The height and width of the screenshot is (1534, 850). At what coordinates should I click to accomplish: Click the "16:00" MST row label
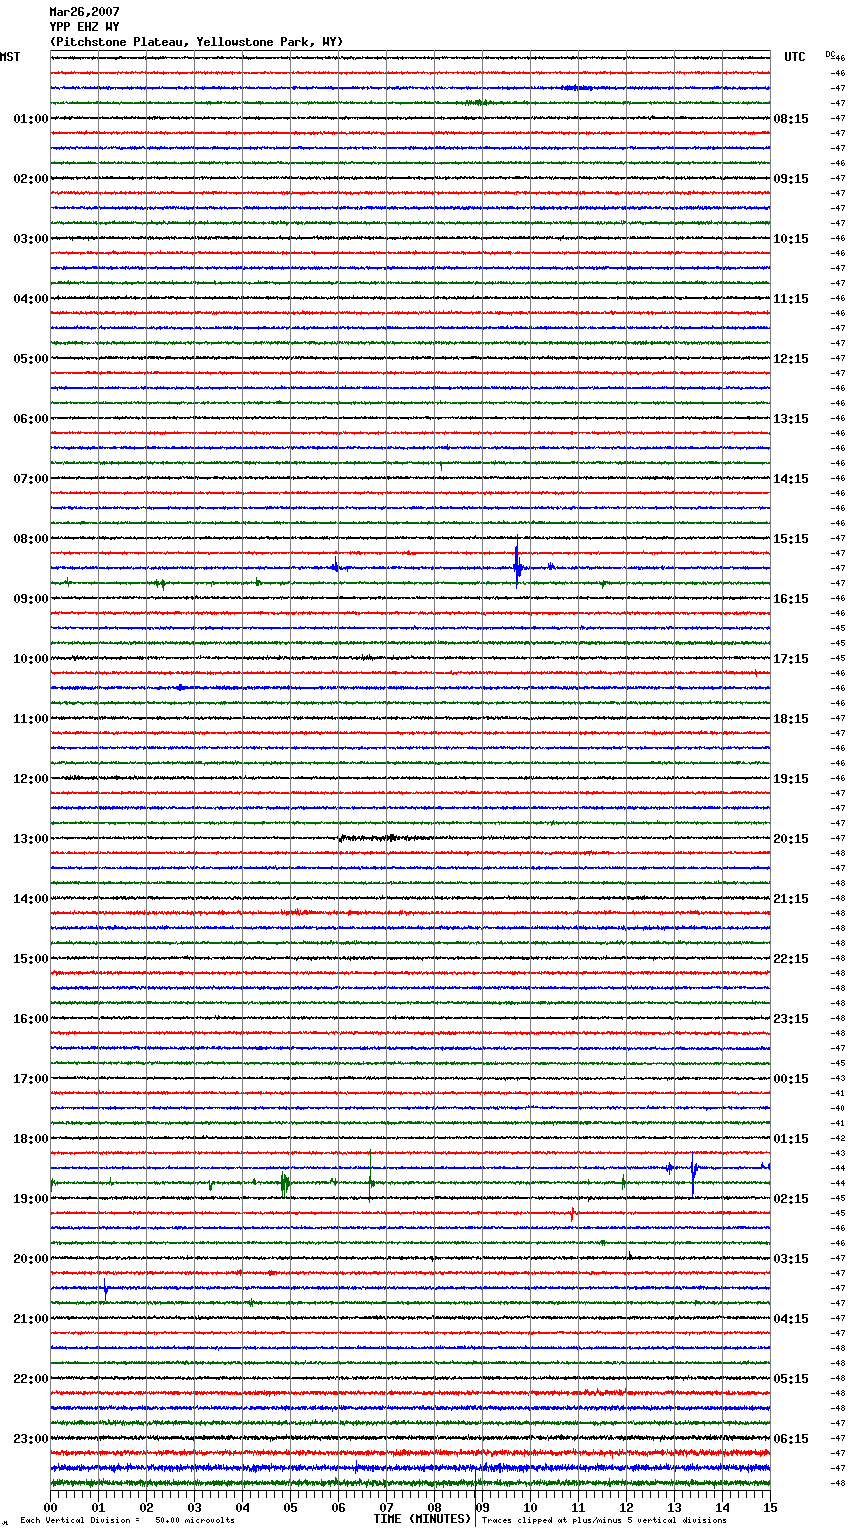[x=30, y=1019]
